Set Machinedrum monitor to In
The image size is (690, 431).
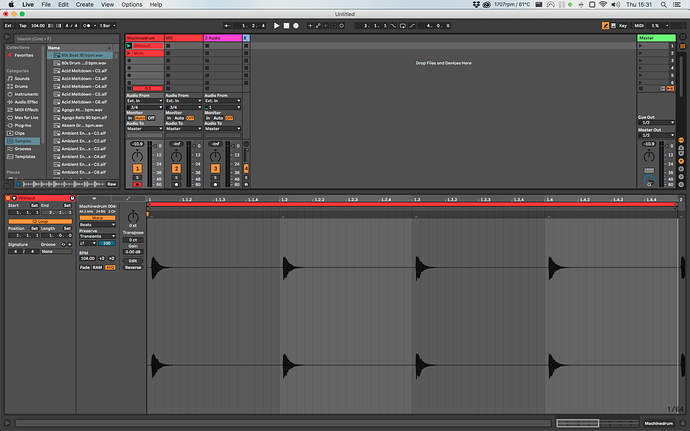tap(130, 118)
